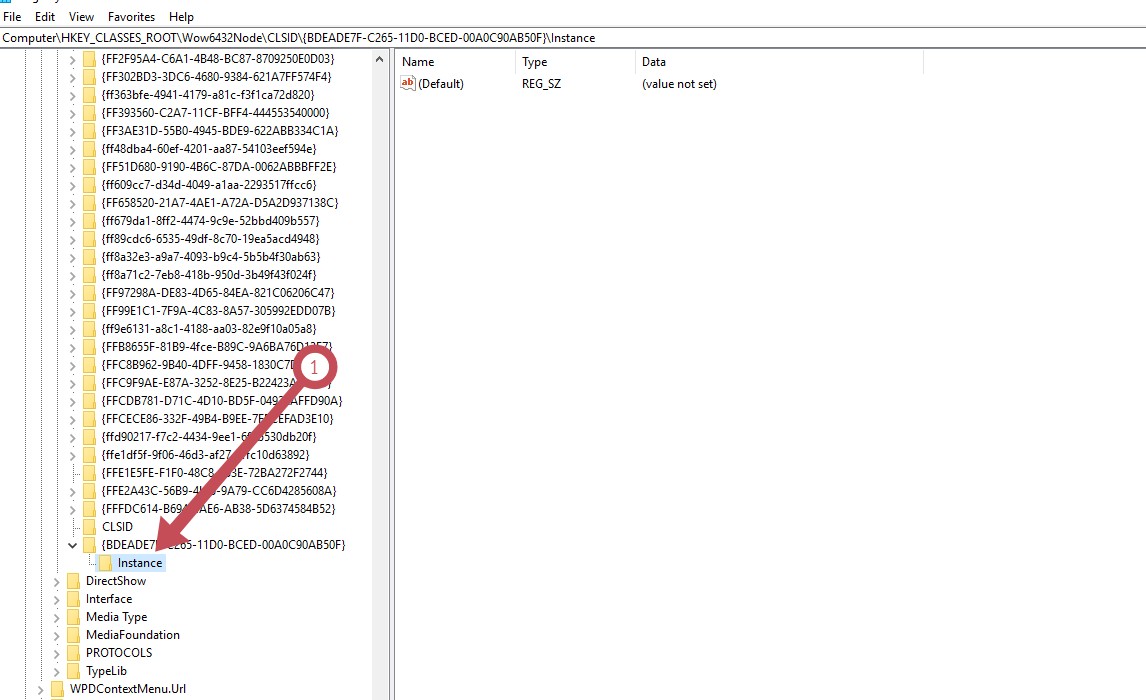Expand the {FF393560-C2A7-11CF-BFF4-444553540000} key
The height and width of the screenshot is (700, 1146).
(72, 113)
